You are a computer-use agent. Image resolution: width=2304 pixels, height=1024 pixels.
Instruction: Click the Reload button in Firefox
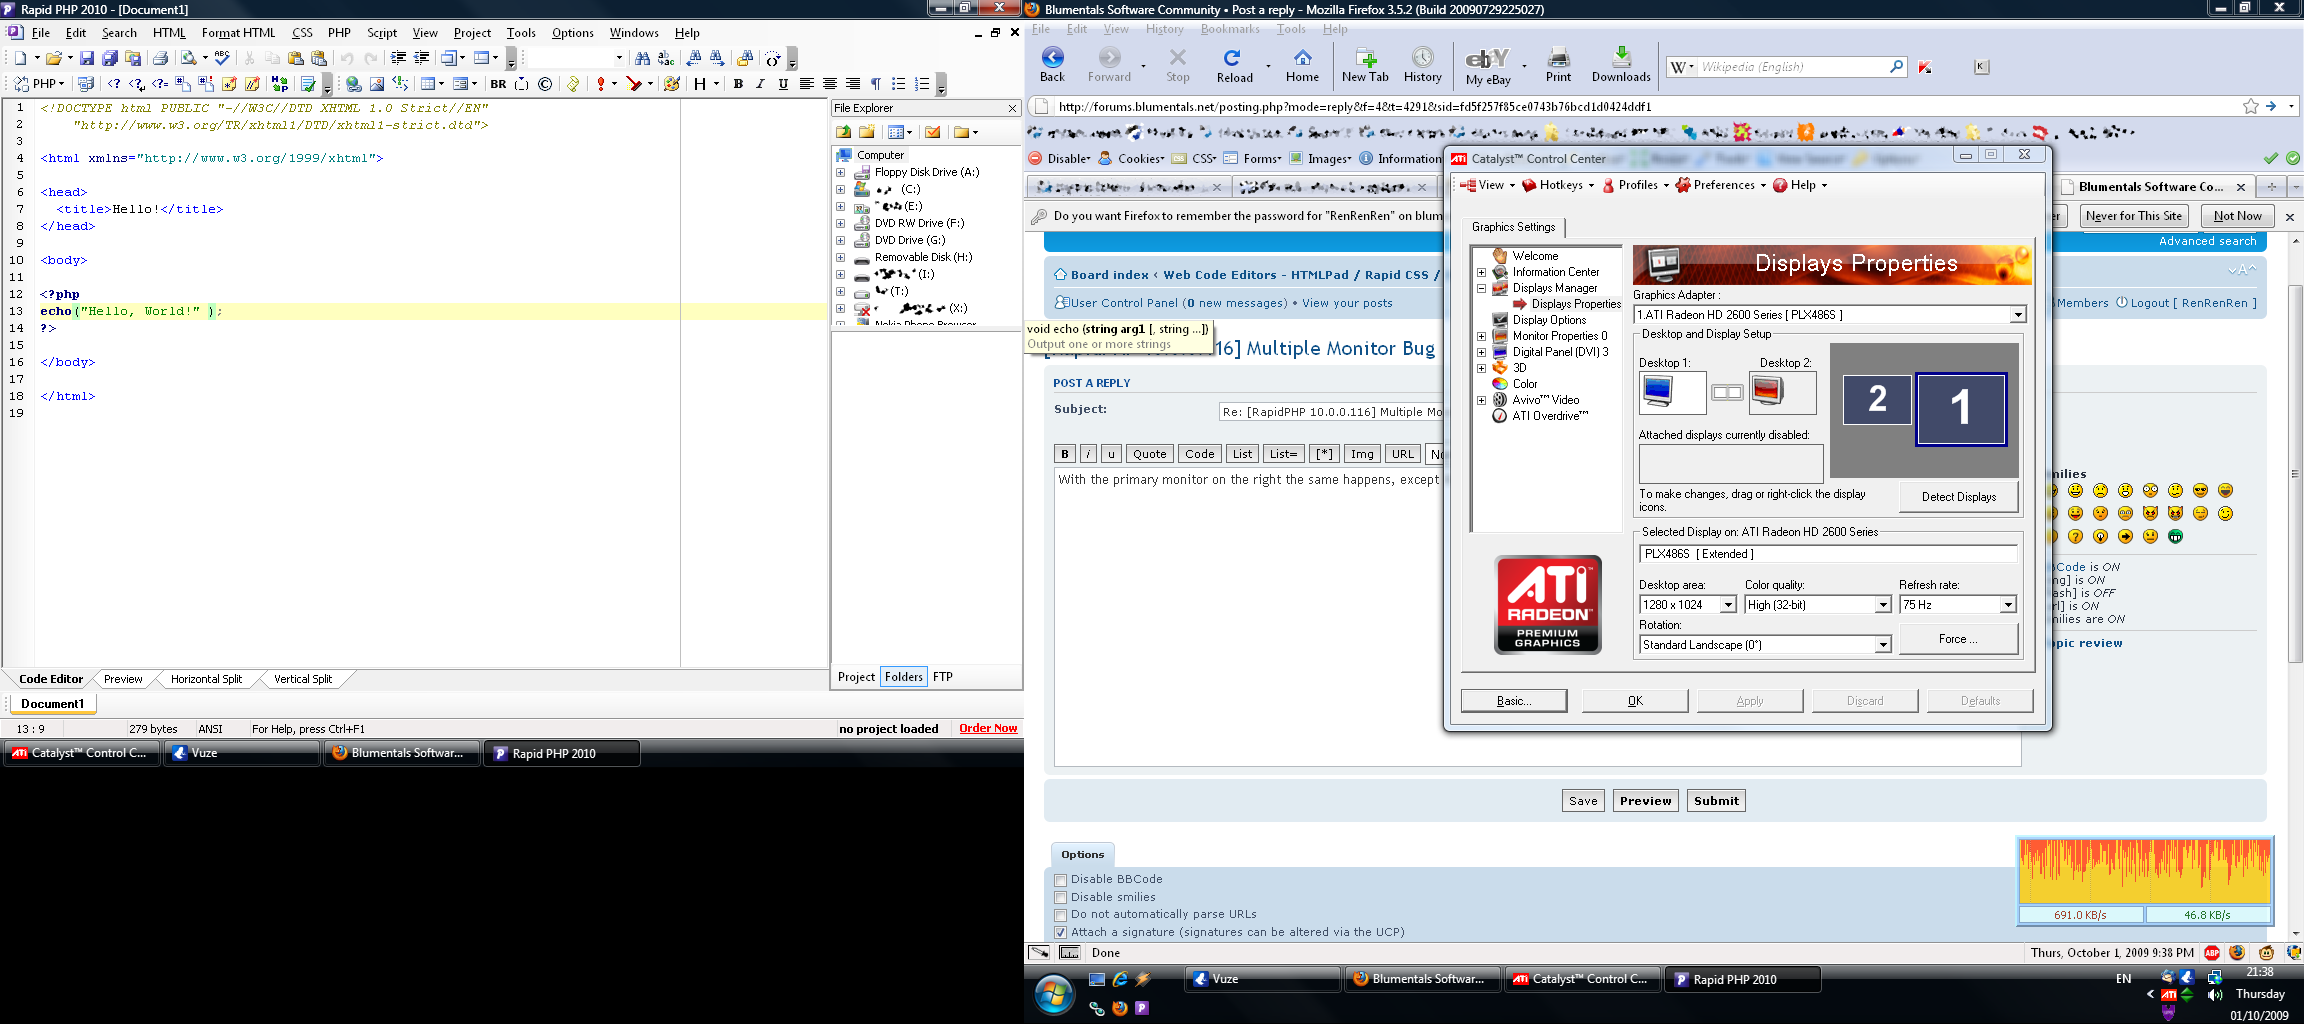(x=1234, y=65)
